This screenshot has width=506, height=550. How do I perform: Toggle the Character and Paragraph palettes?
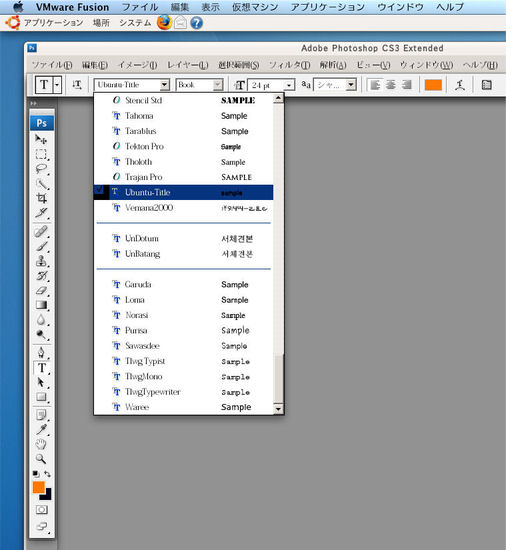486,85
